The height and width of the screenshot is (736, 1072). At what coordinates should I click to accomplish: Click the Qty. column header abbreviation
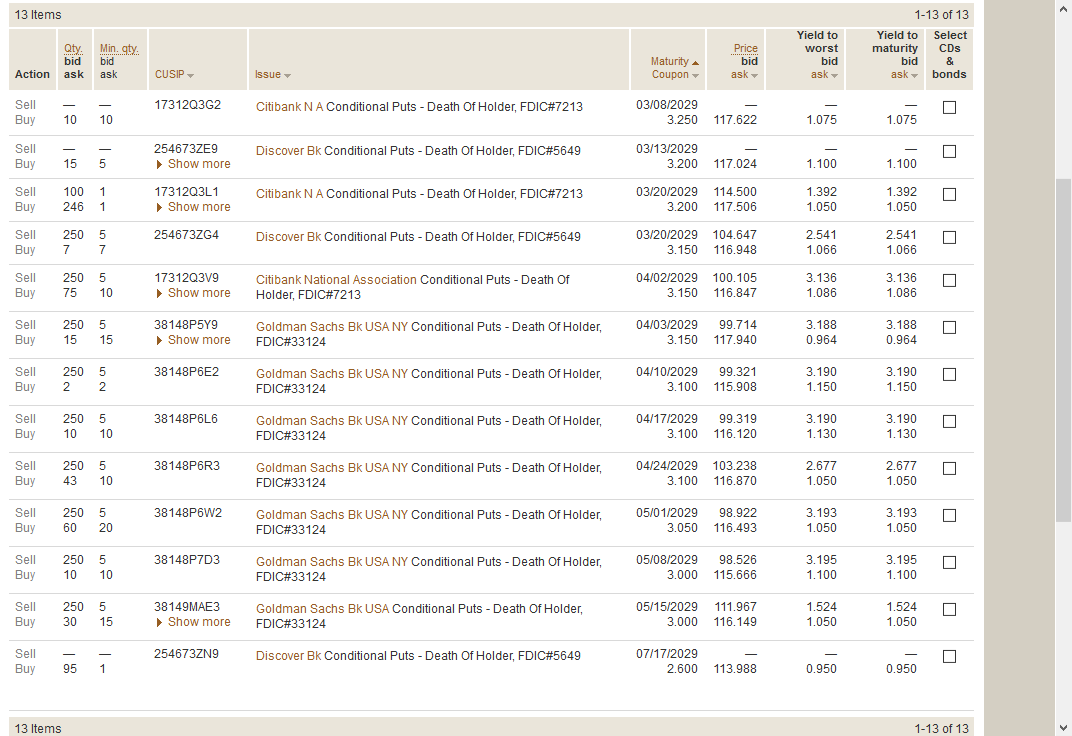click(x=73, y=49)
